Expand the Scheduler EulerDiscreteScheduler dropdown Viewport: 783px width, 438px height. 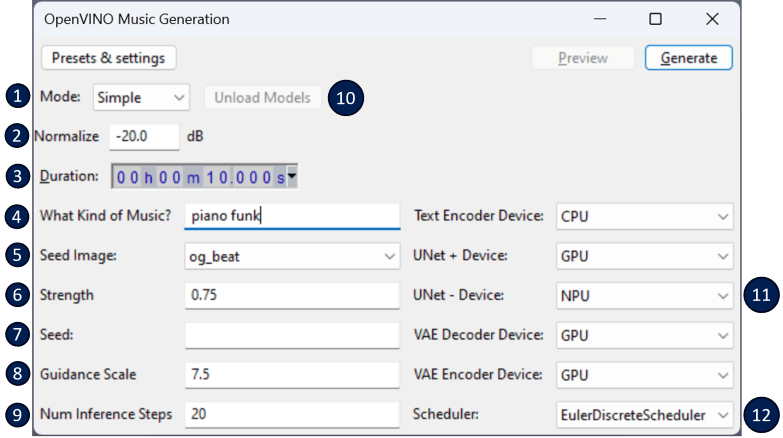point(643,414)
